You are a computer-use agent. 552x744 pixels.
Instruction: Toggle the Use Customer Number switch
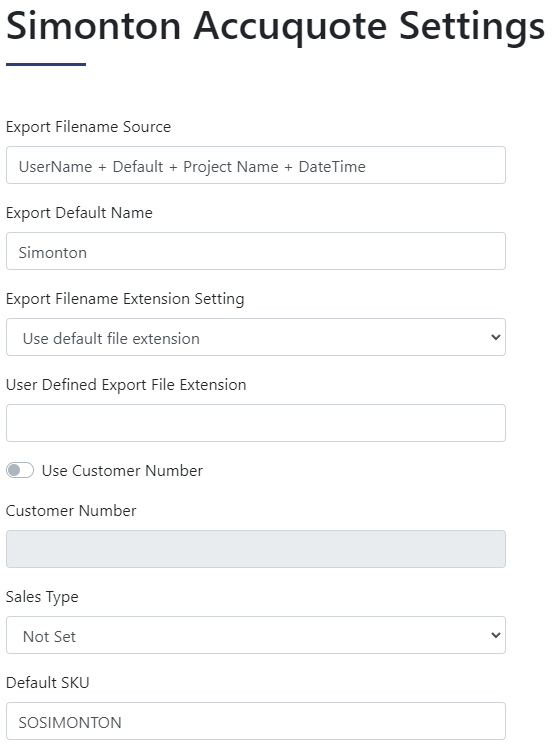coord(20,470)
